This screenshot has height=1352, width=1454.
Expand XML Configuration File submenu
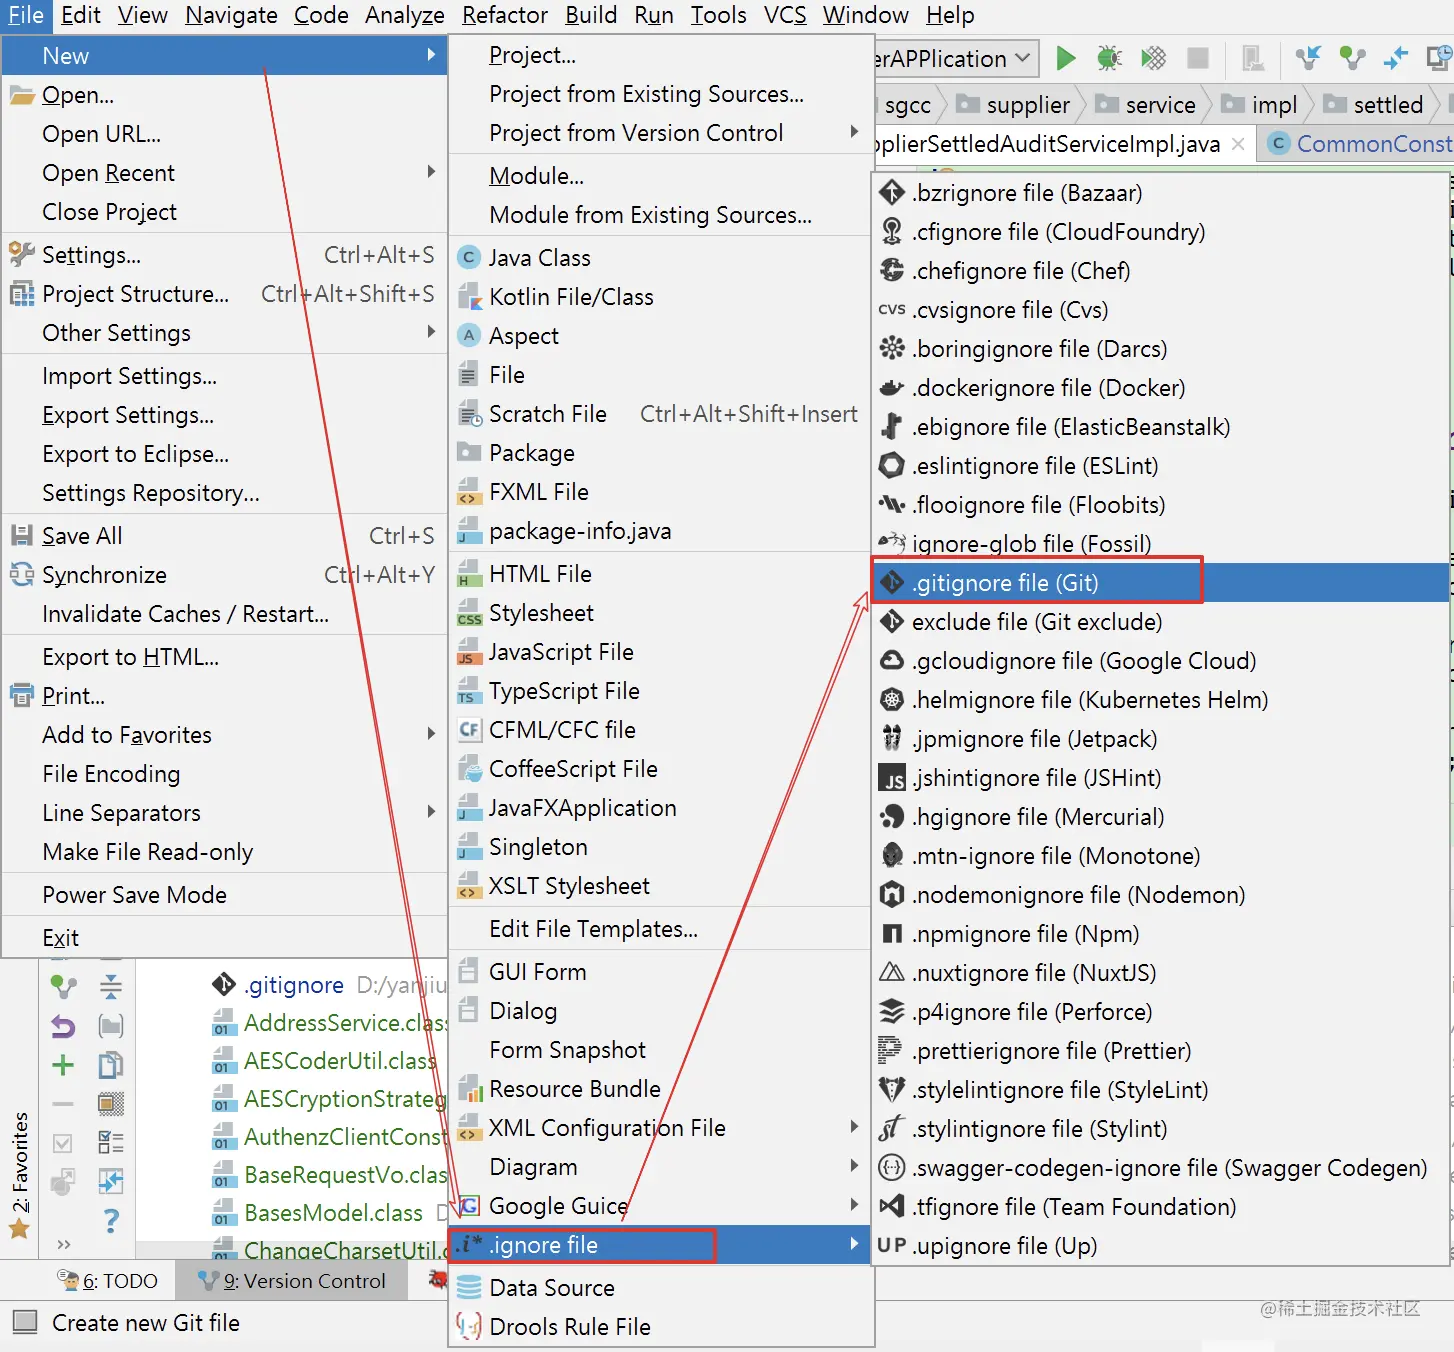pos(660,1128)
